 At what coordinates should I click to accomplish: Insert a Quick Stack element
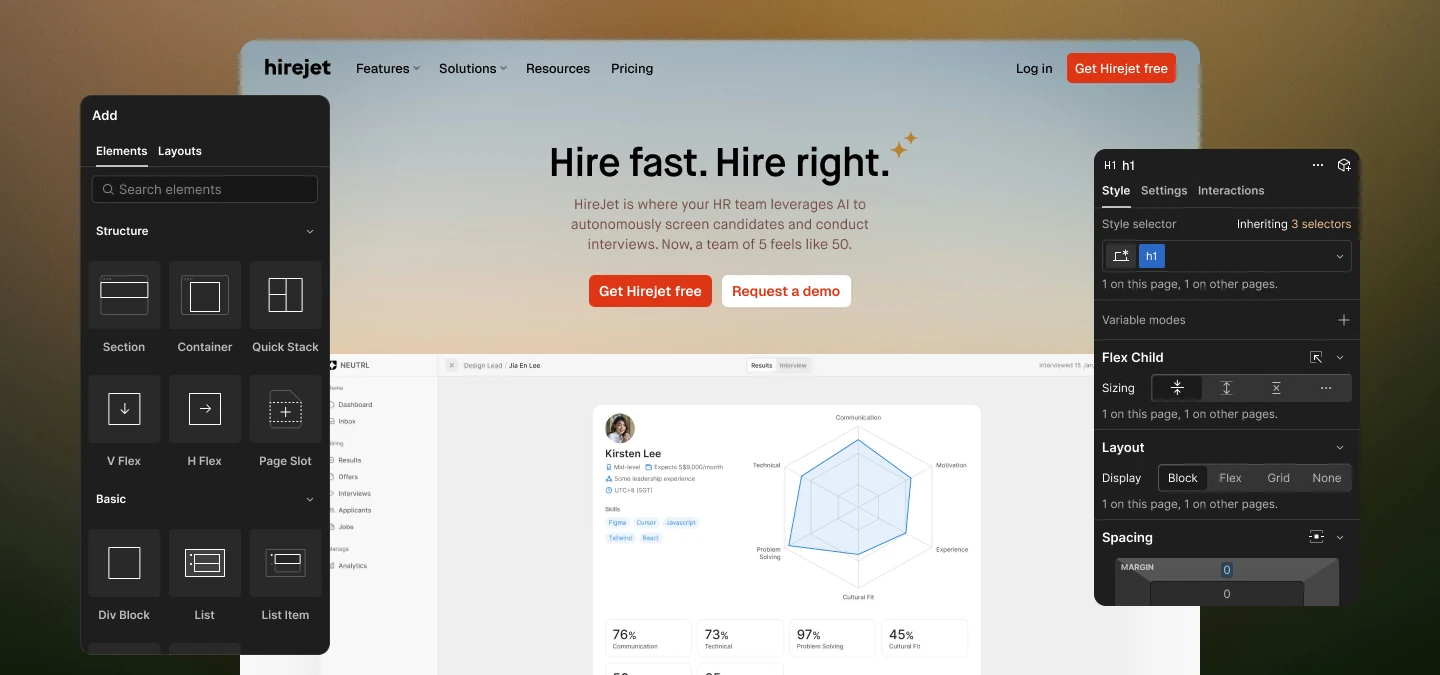point(285,295)
